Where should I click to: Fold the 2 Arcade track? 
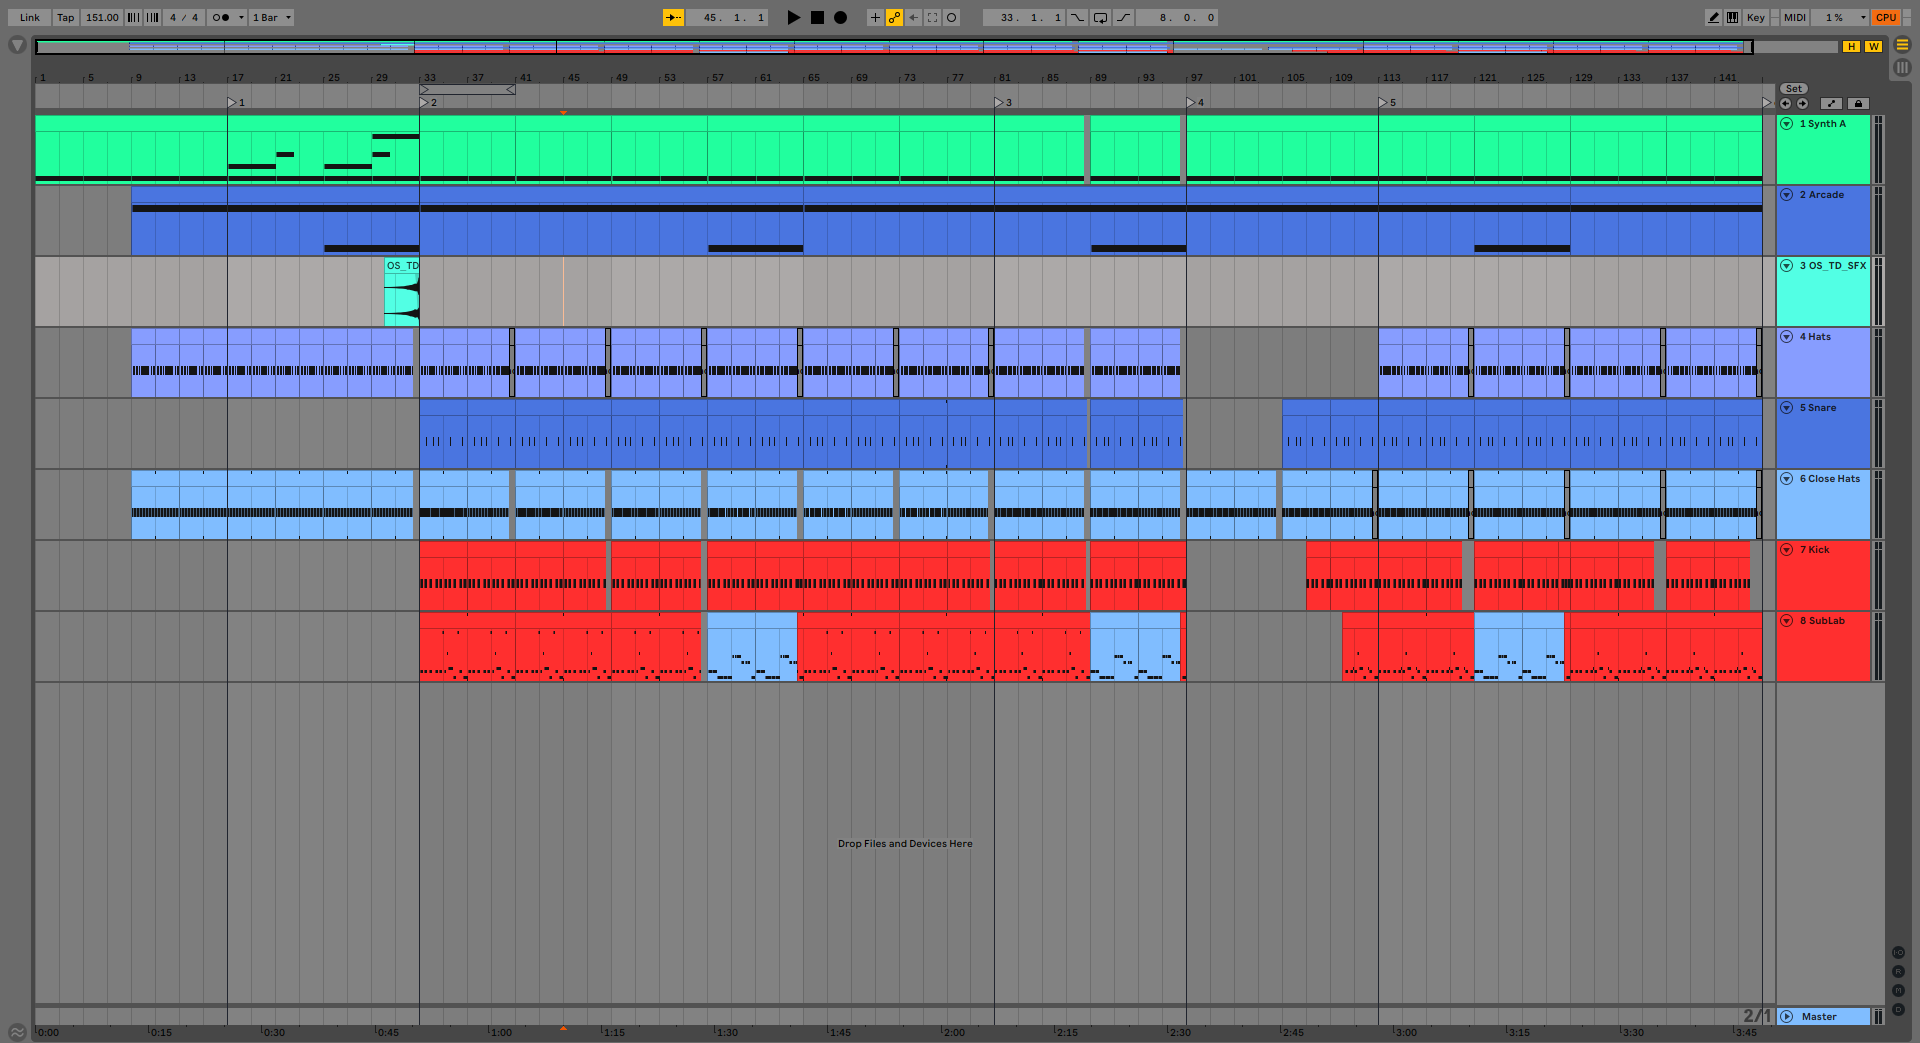tap(1787, 195)
